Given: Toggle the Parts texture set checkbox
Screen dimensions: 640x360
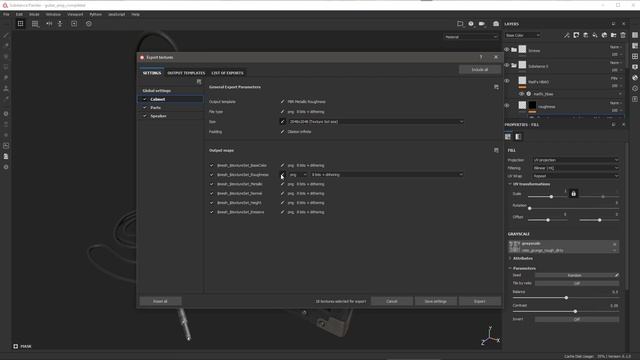Looking at the screenshot, I should [144, 108].
